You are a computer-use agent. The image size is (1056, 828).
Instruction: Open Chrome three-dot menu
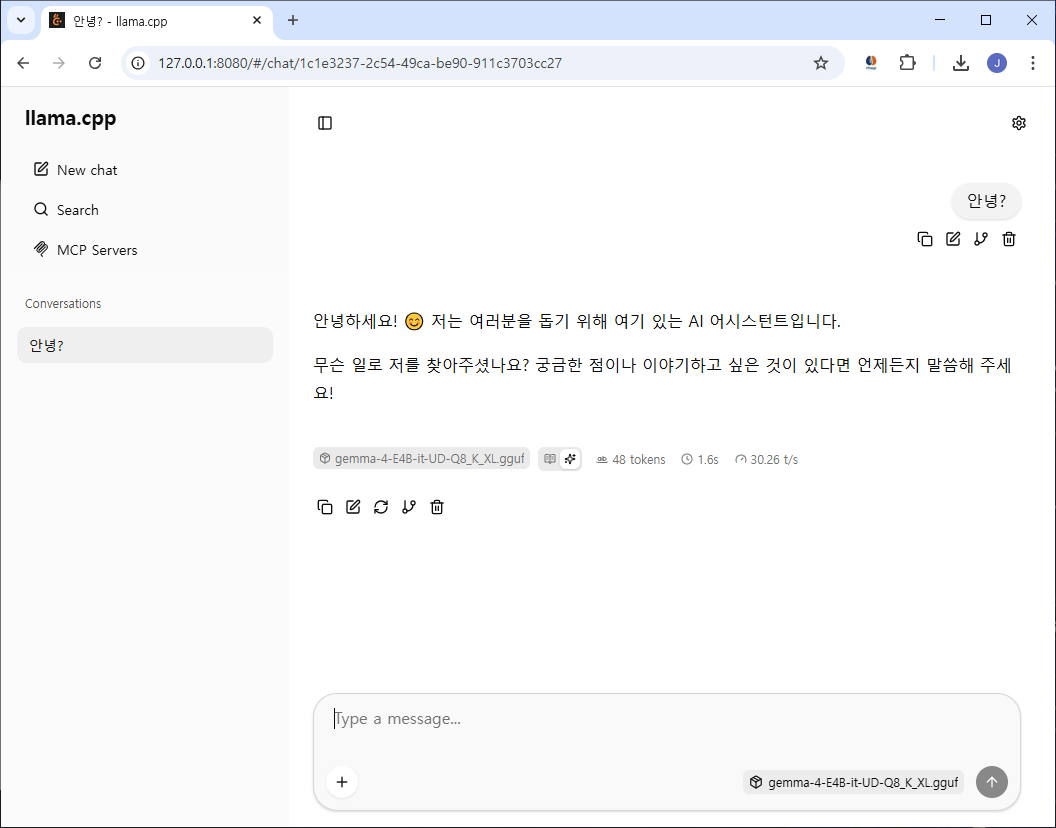coord(1032,63)
